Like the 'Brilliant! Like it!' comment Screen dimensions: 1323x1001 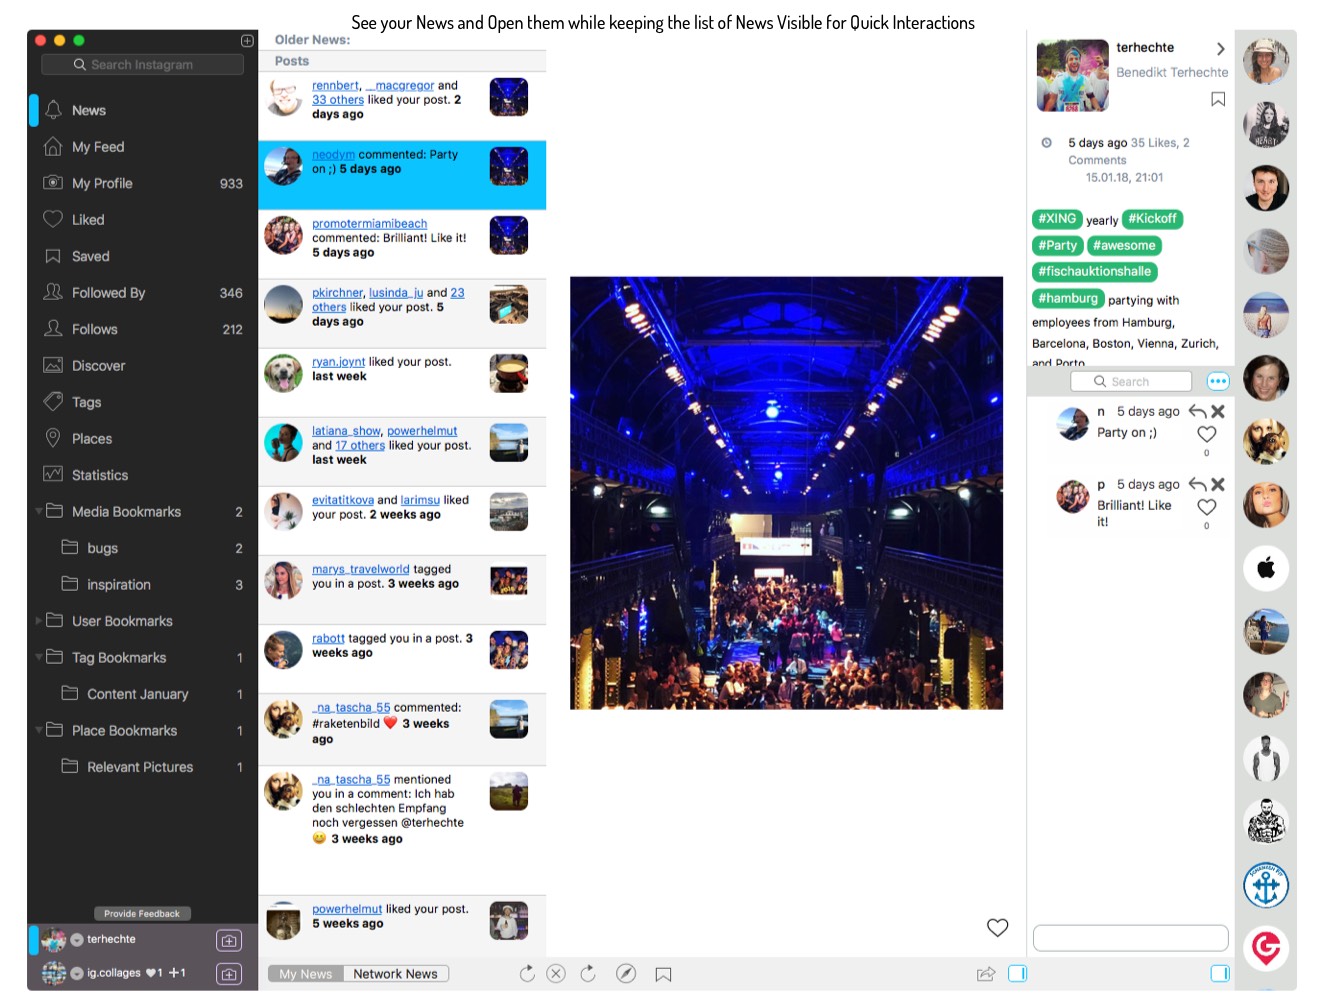1207,507
